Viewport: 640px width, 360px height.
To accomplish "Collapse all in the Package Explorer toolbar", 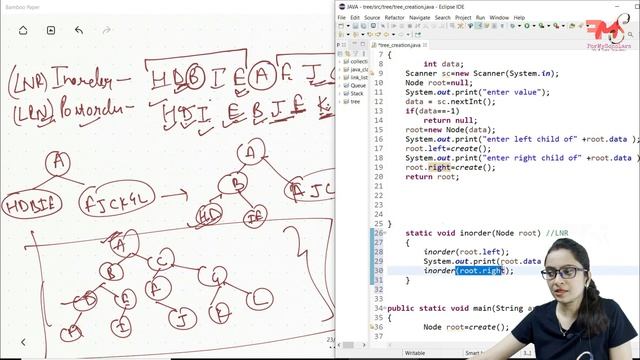I will point(340,53).
